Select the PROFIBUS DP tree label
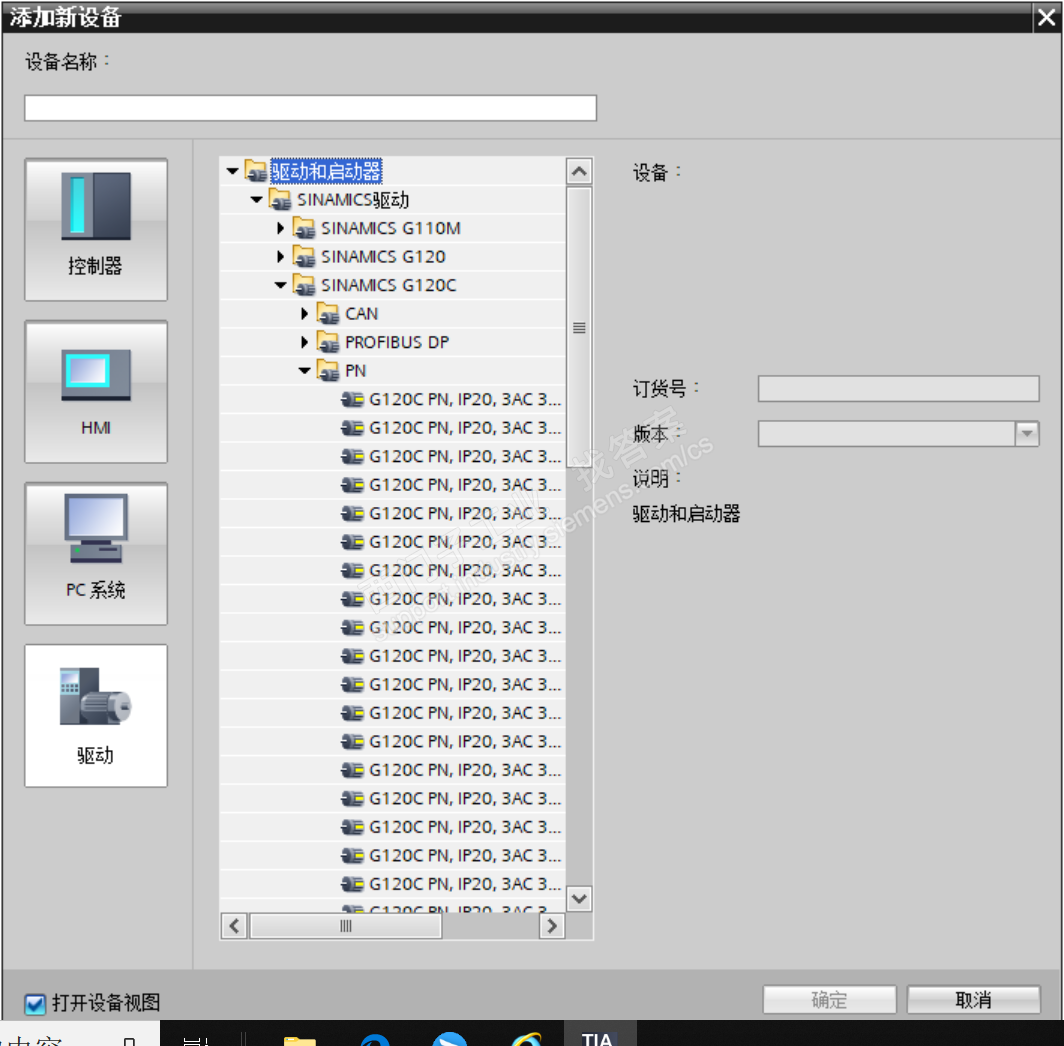1064x1046 pixels. point(397,342)
